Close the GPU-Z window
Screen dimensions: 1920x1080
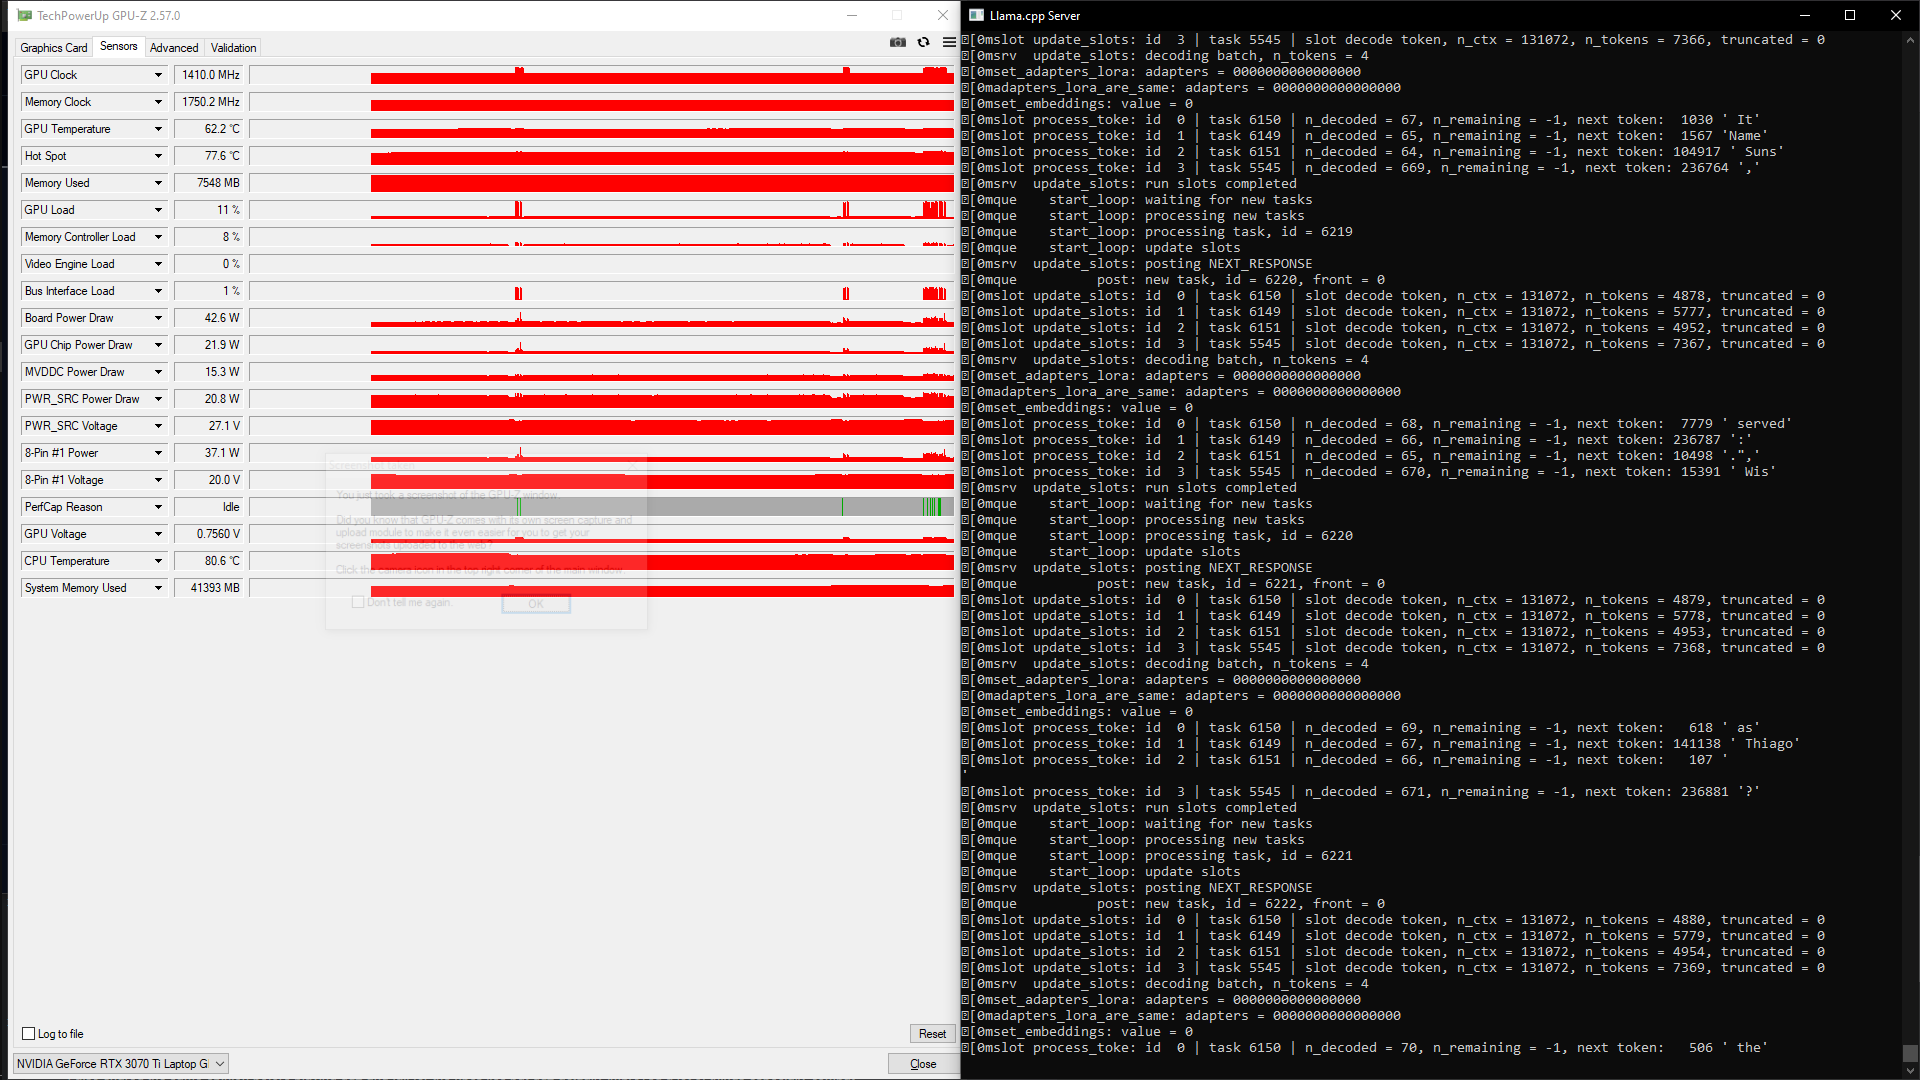coord(942,15)
